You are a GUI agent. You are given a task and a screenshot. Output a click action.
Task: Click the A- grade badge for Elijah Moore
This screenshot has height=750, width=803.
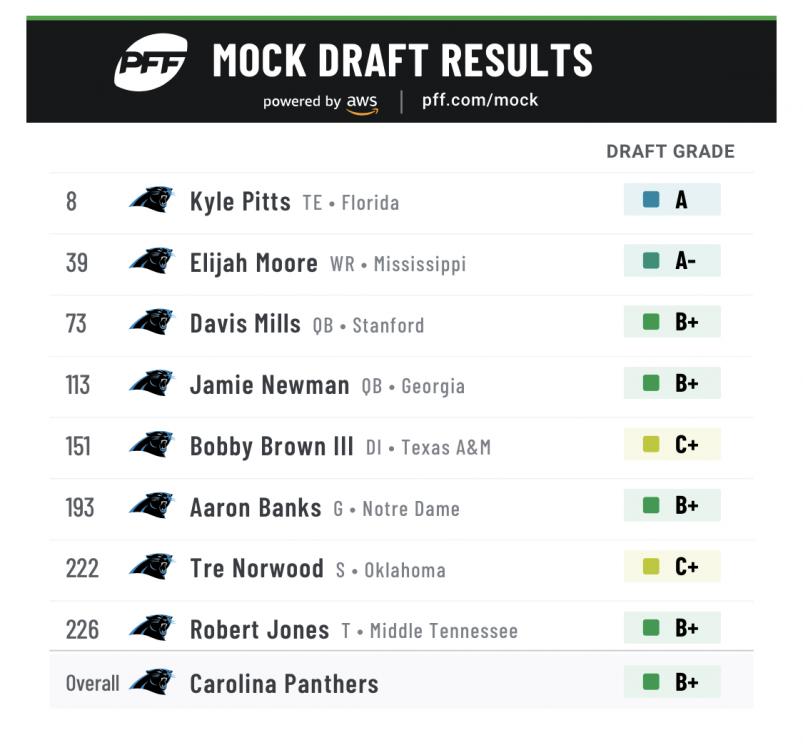click(x=672, y=261)
